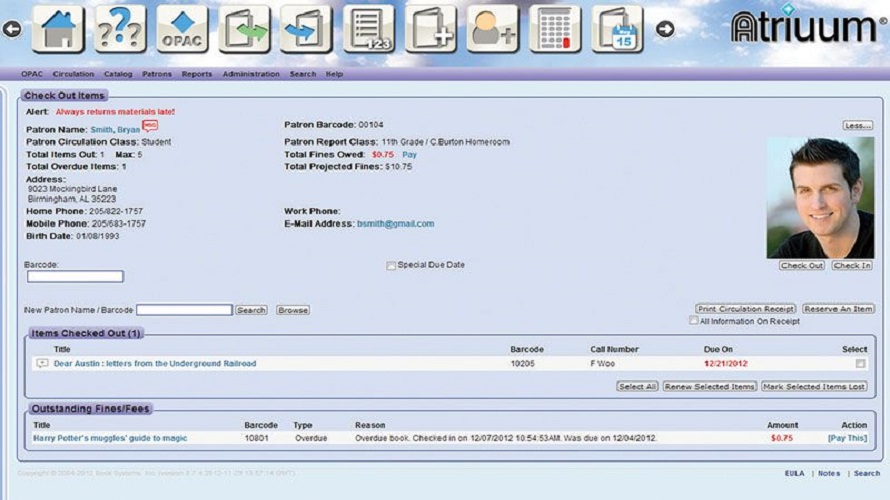The image size is (890, 500).
Task: Go to the Home icon in toolbar
Action: tap(58, 29)
